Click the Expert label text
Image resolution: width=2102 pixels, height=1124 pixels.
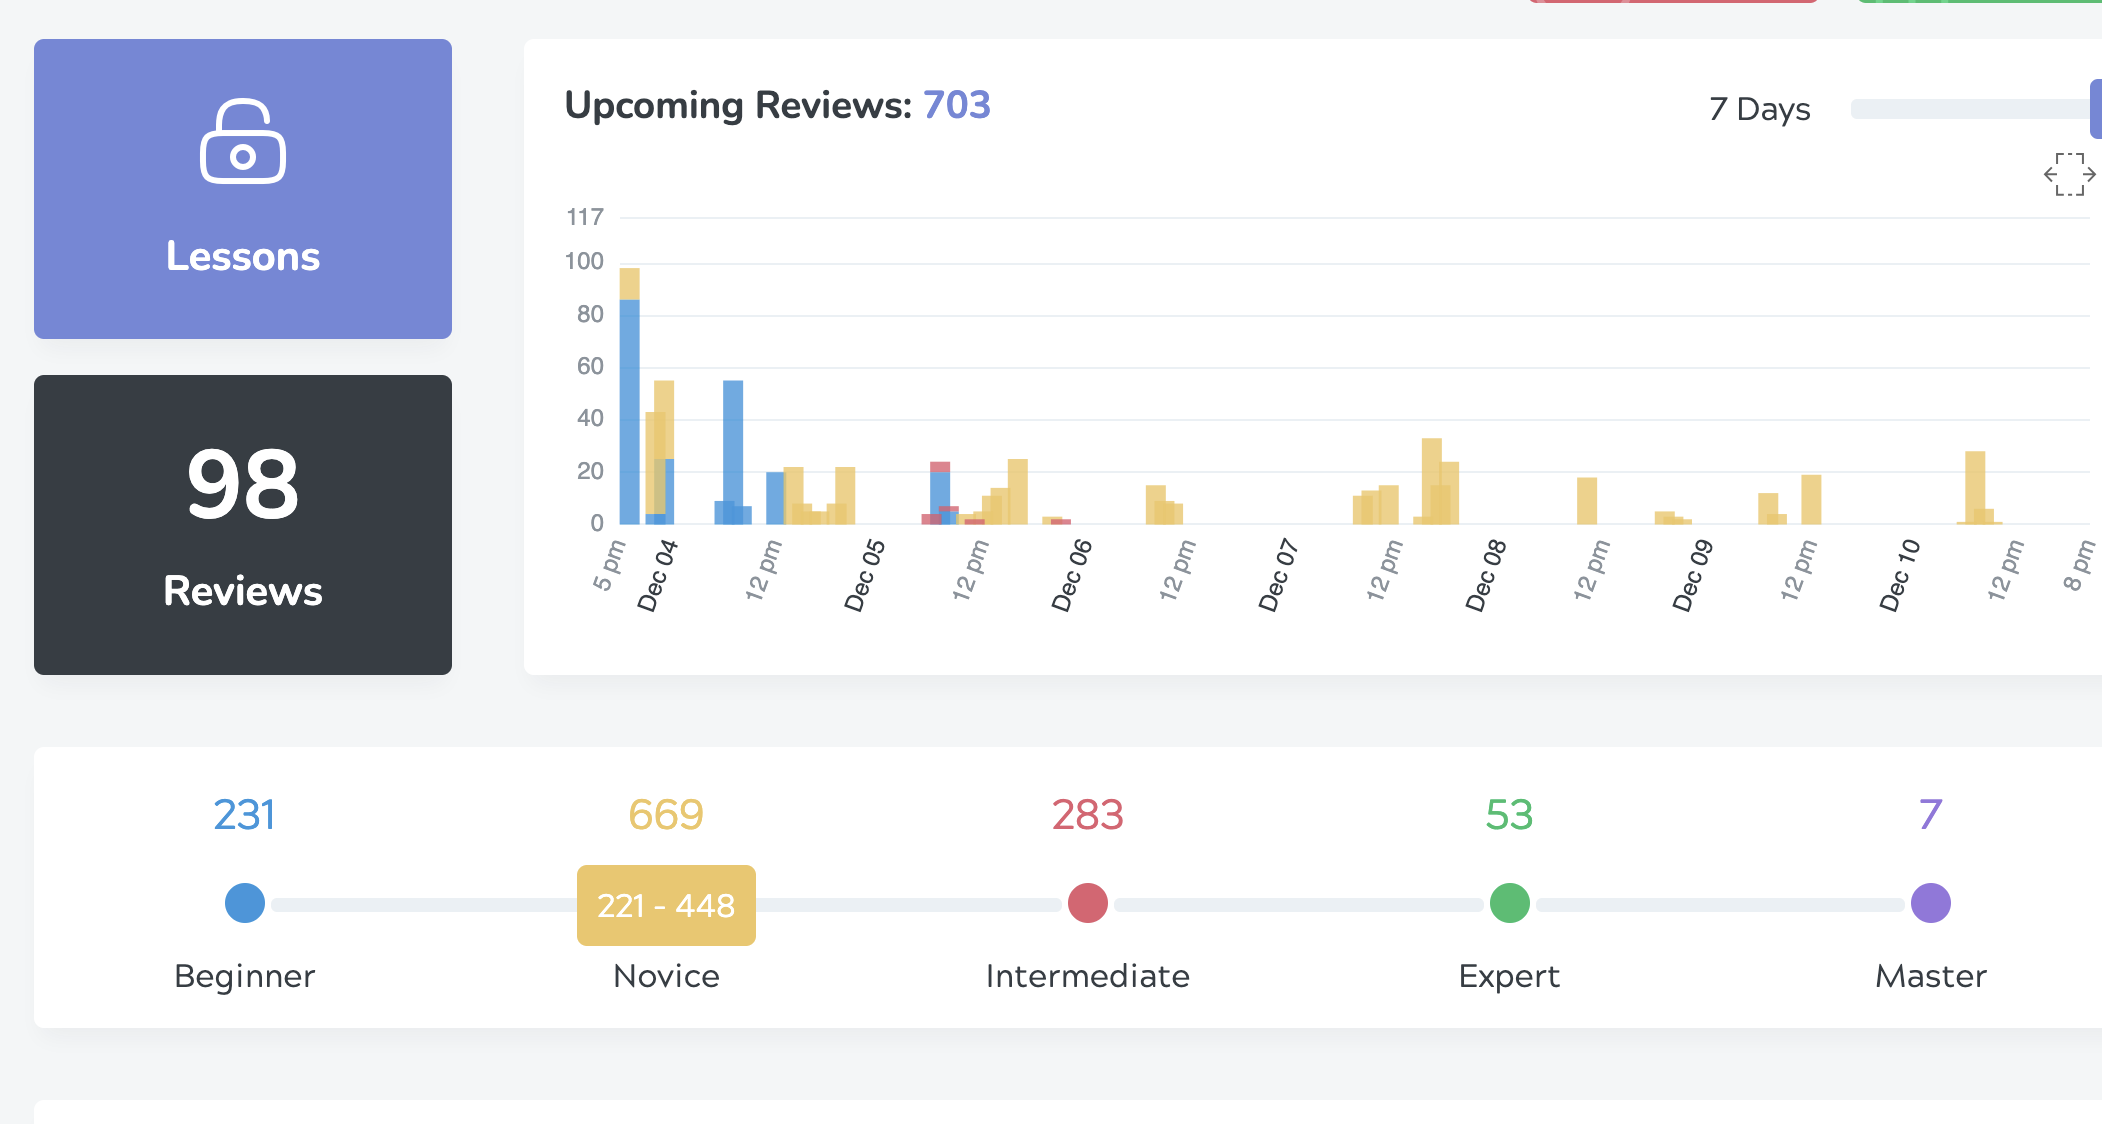click(1509, 976)
